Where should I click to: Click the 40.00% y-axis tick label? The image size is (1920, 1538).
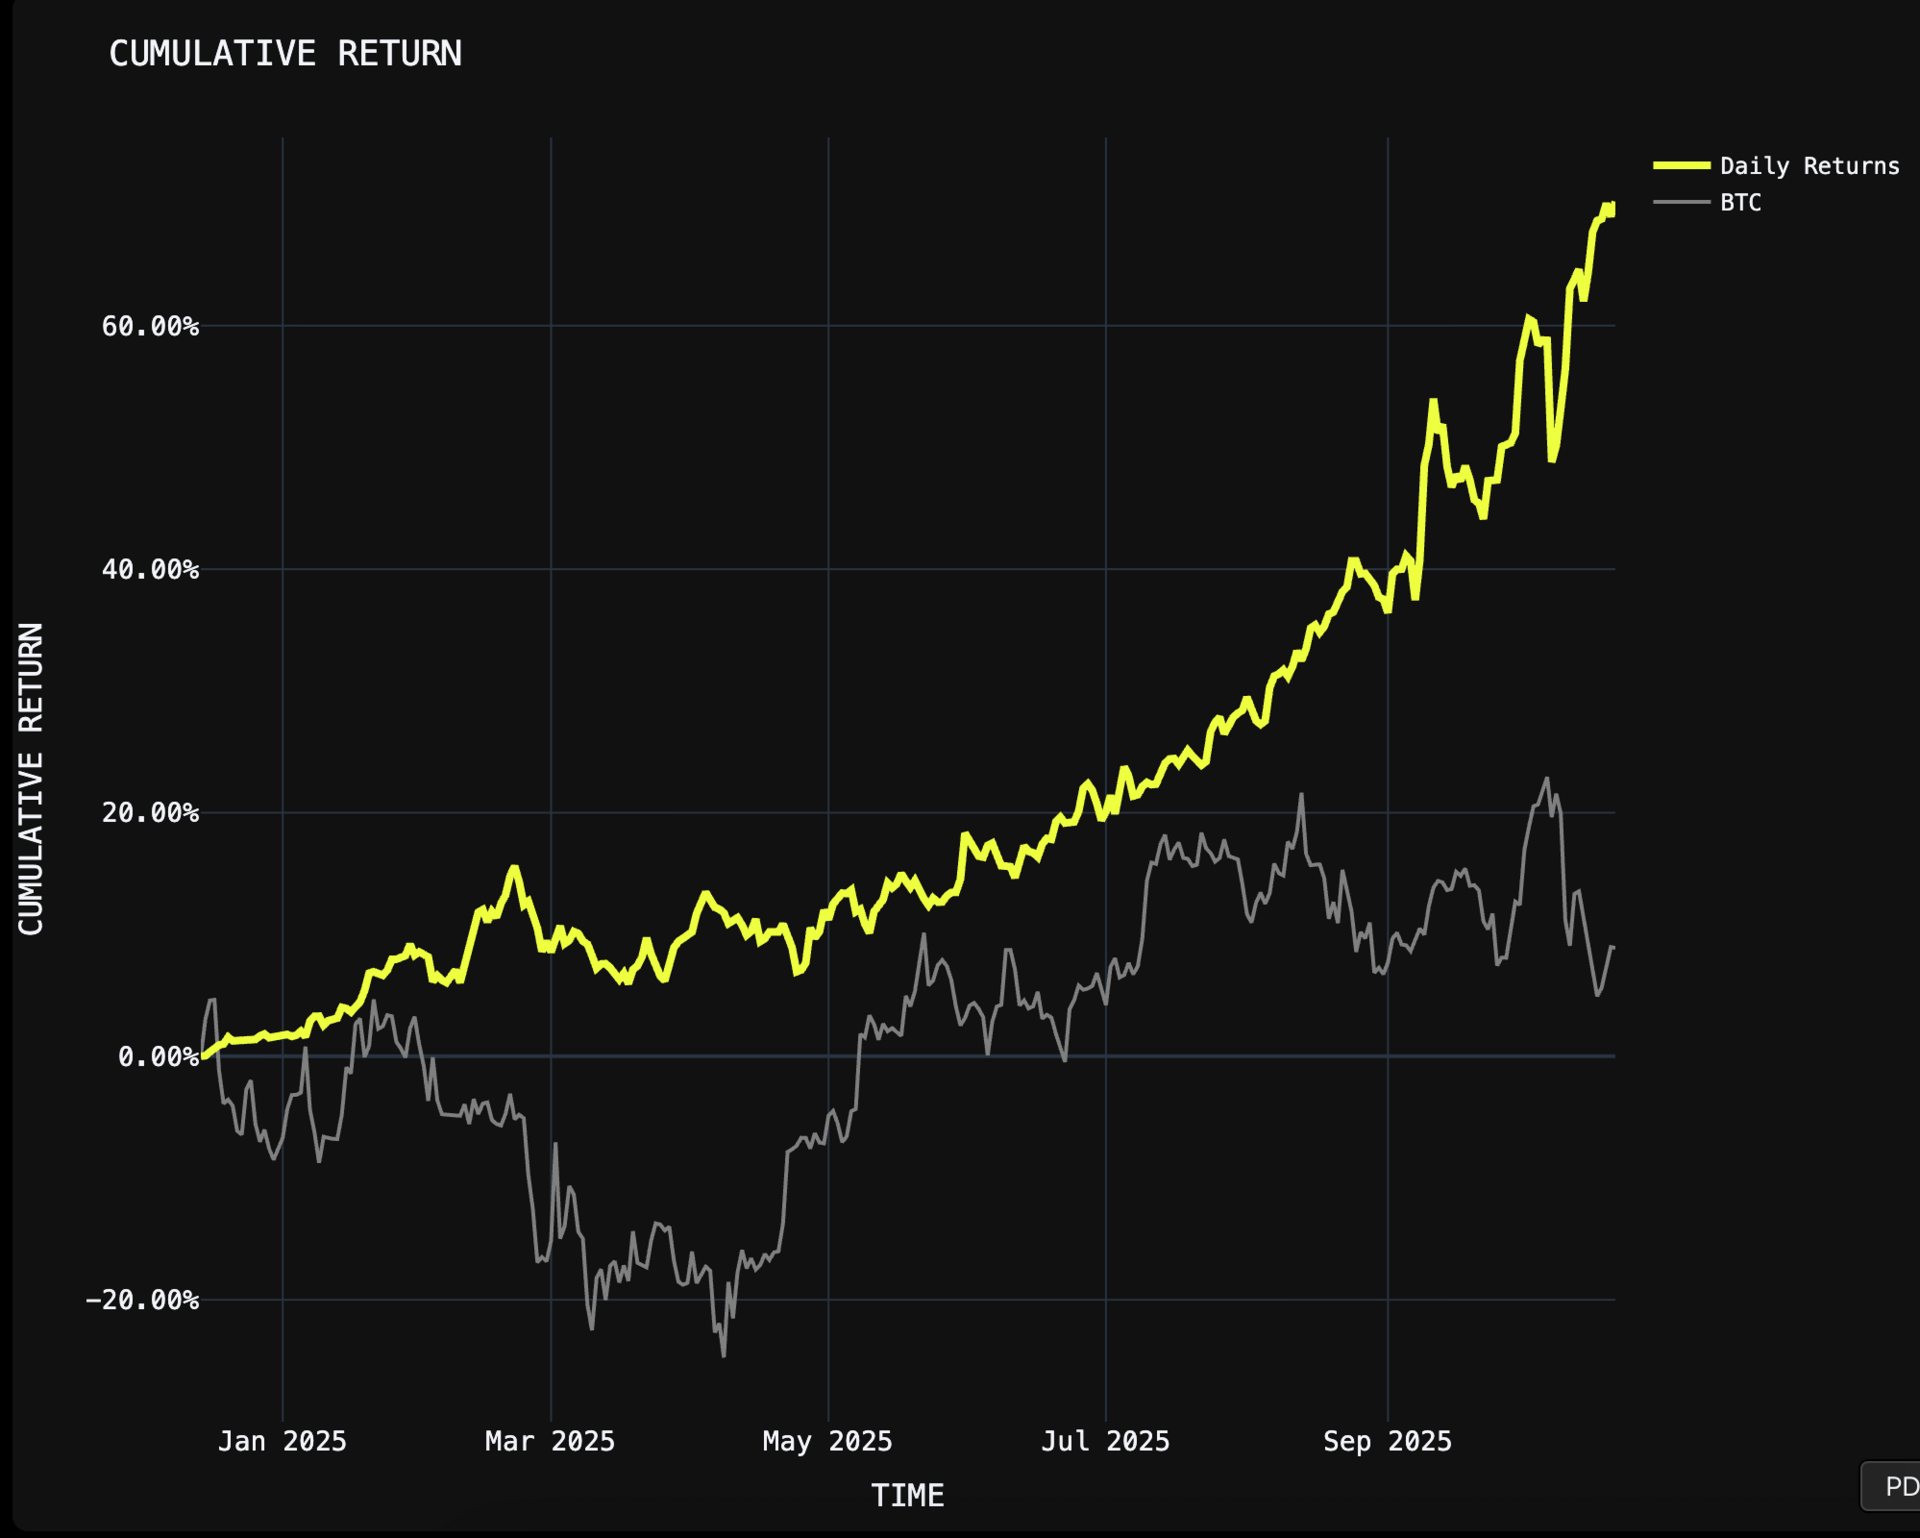pyautogui.click(x=150, y=570)
